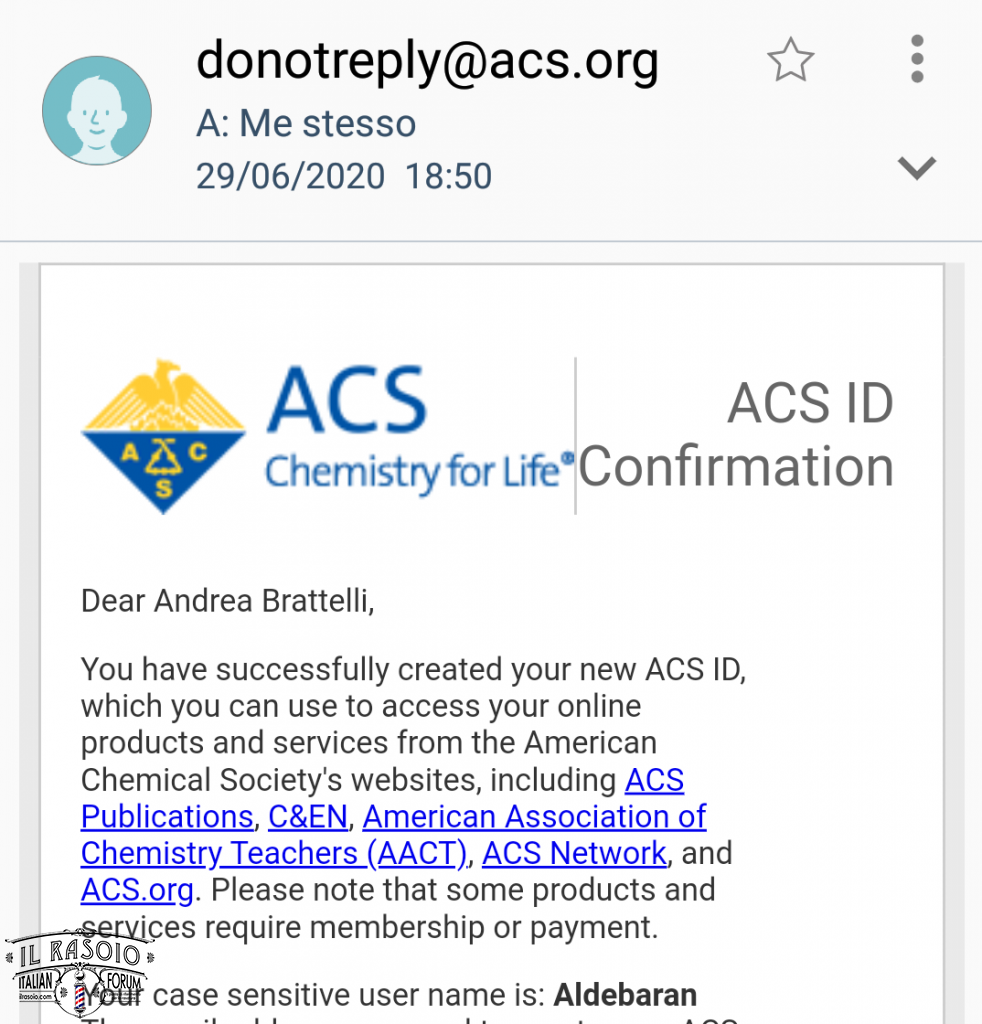This screenshot has width=982, height=1024.
Task: Open the ACS Publications link
Action: point(383,798)
